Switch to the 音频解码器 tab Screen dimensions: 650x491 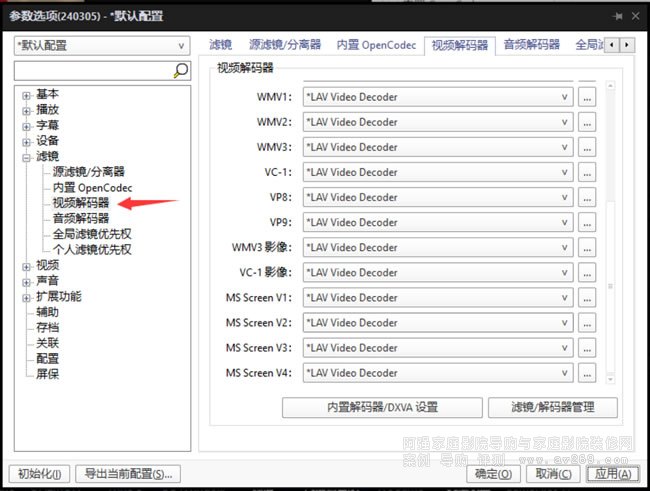point(531,45)
